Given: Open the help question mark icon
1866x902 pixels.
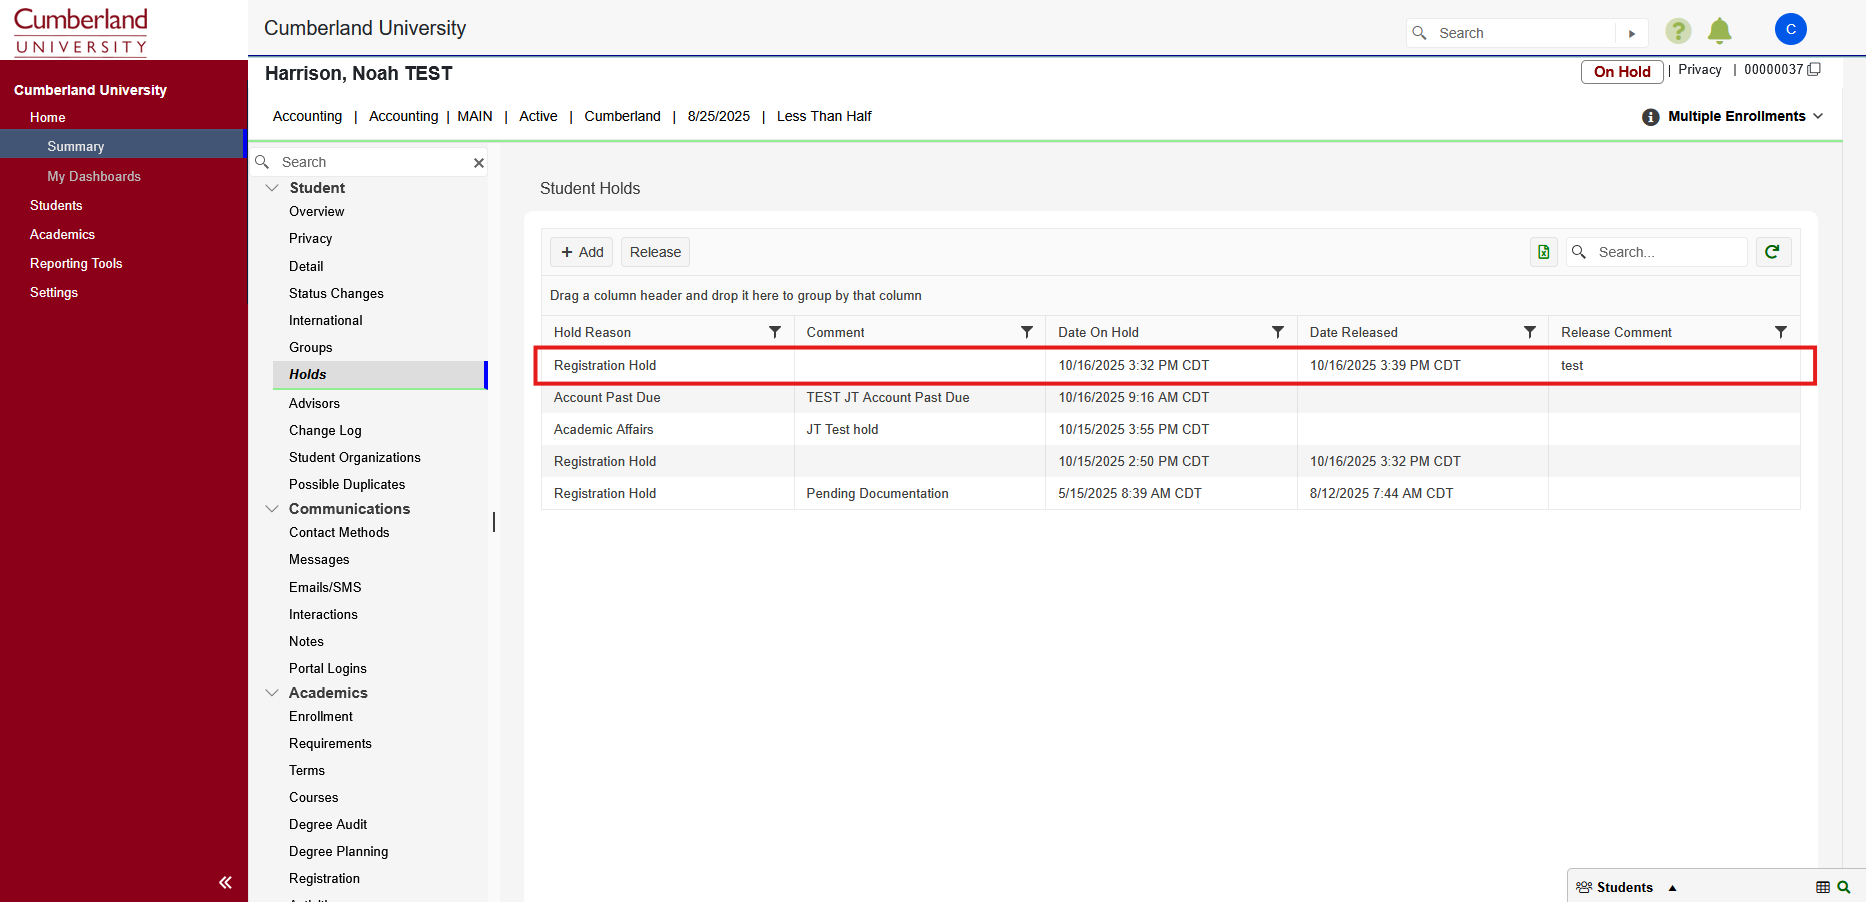Looking at the screenshot, I should click(1678, 31).
